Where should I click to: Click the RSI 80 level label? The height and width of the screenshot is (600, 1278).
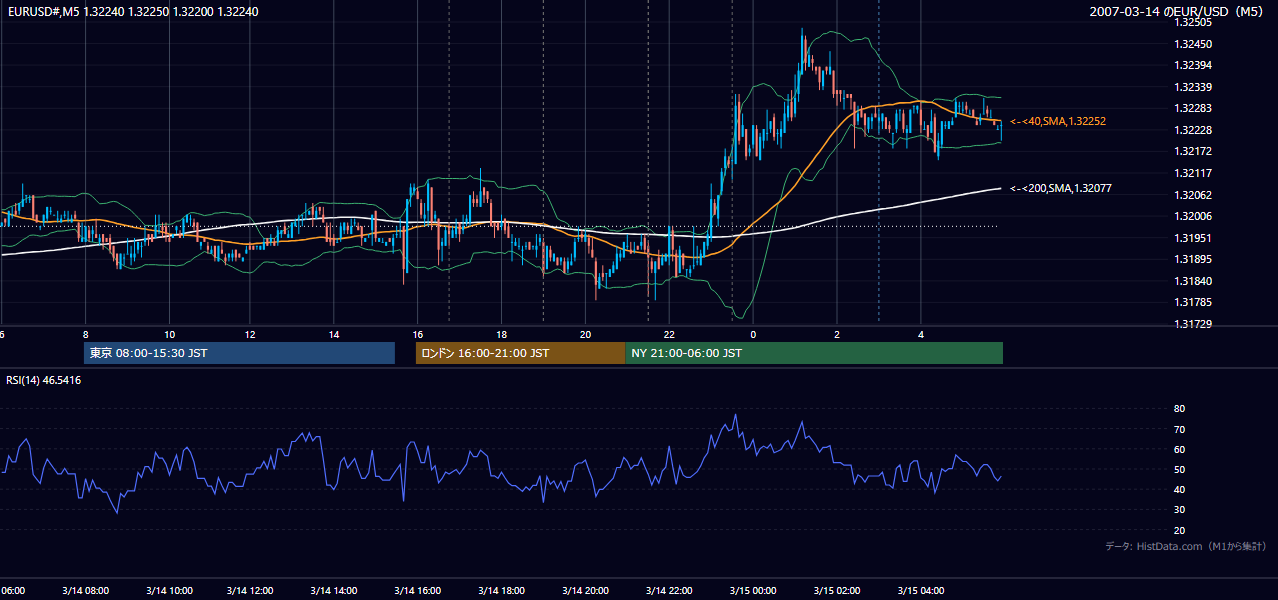coord(1179,409)
